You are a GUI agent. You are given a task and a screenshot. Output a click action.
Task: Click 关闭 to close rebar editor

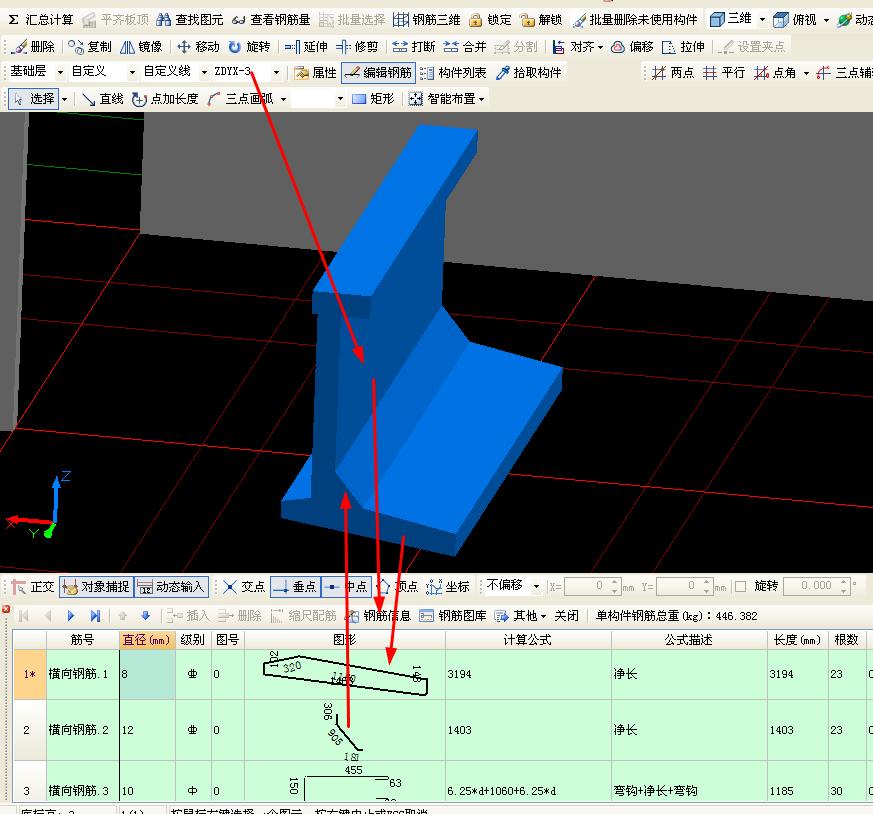coord(566,616)
